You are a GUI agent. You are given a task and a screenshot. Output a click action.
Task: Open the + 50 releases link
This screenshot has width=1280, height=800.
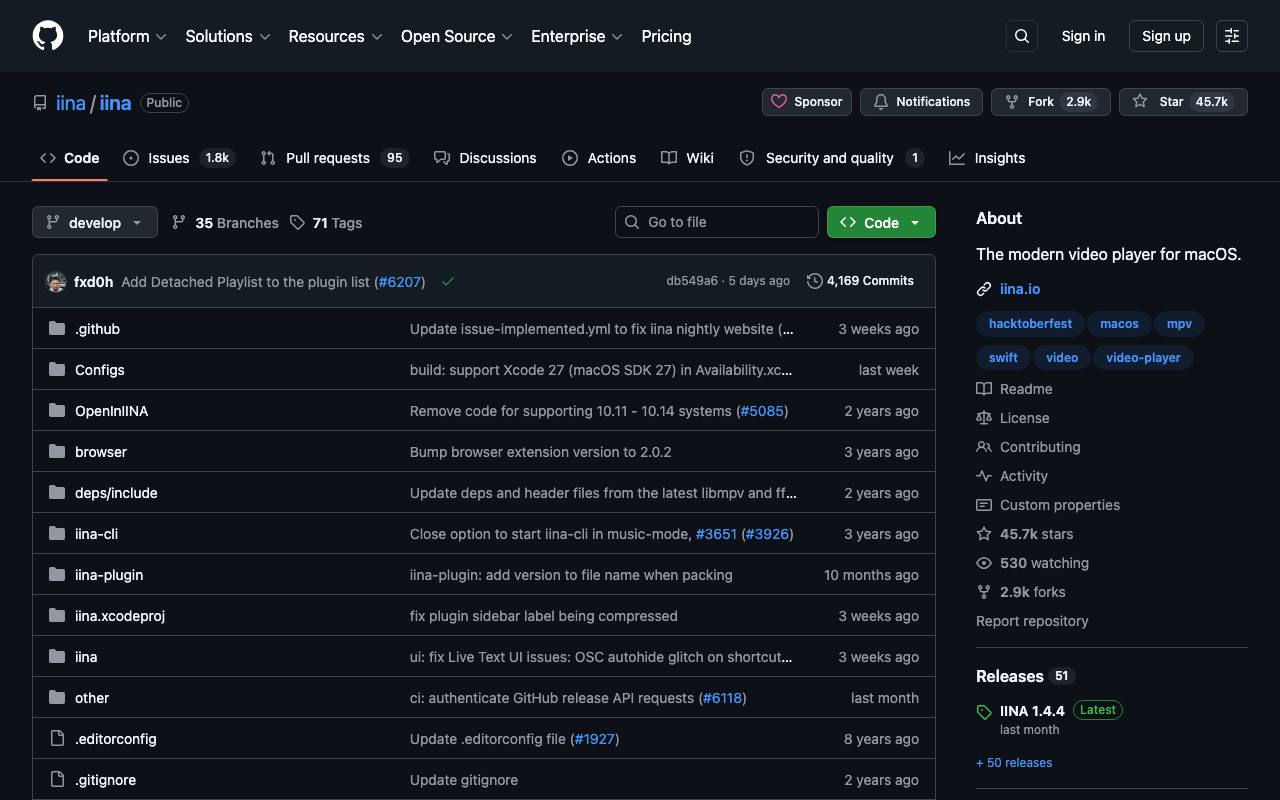[x=1014, y=763]
